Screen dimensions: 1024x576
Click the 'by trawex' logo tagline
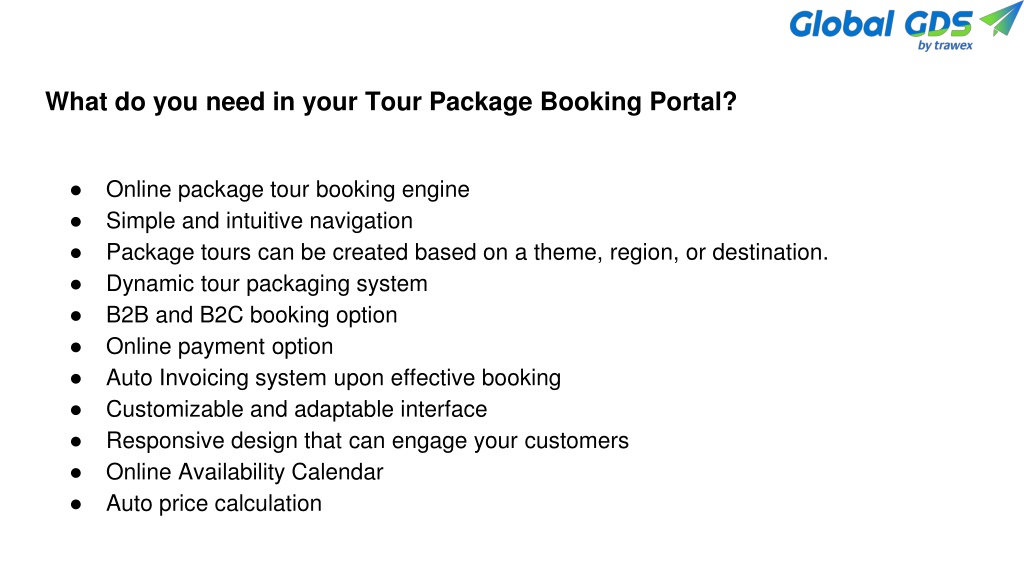click(x=945, y=46)
